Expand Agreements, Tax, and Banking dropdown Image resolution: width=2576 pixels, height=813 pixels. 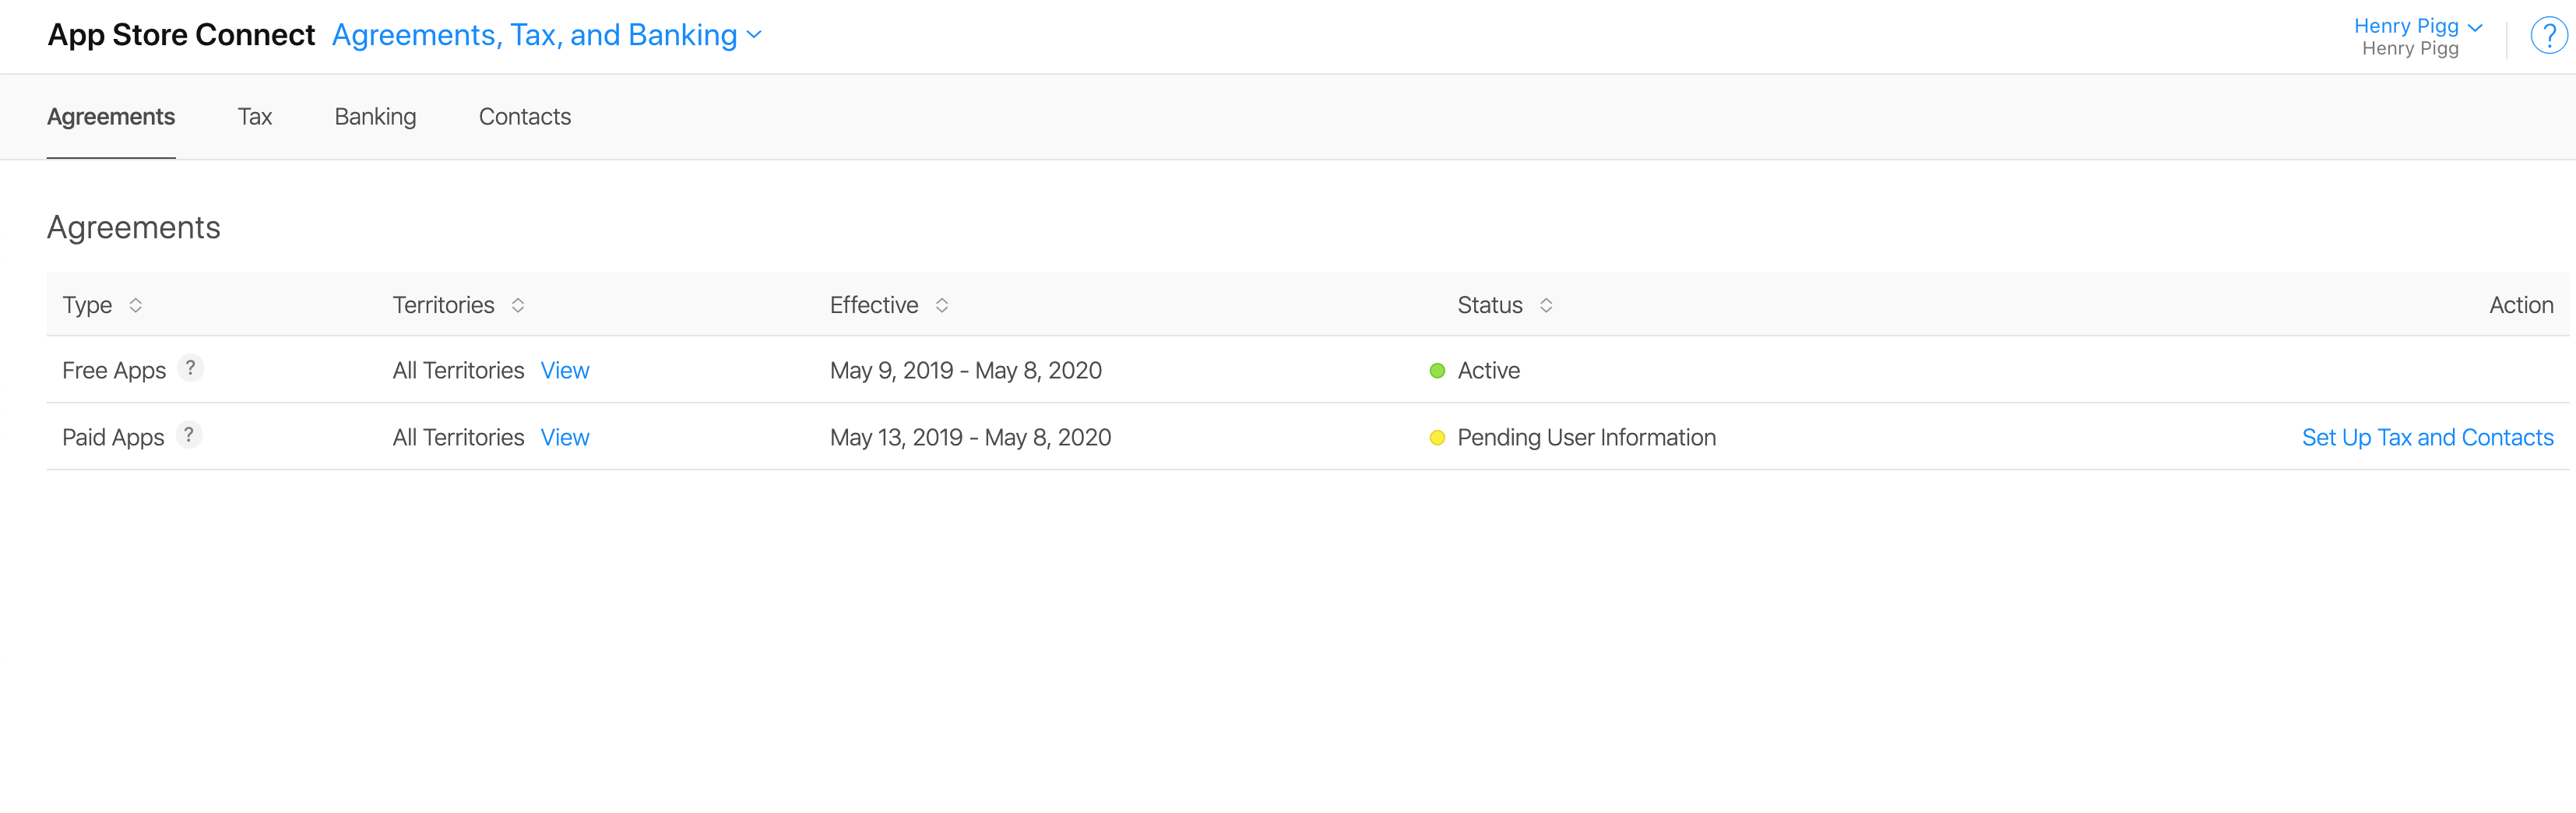(x=547, y=35)
